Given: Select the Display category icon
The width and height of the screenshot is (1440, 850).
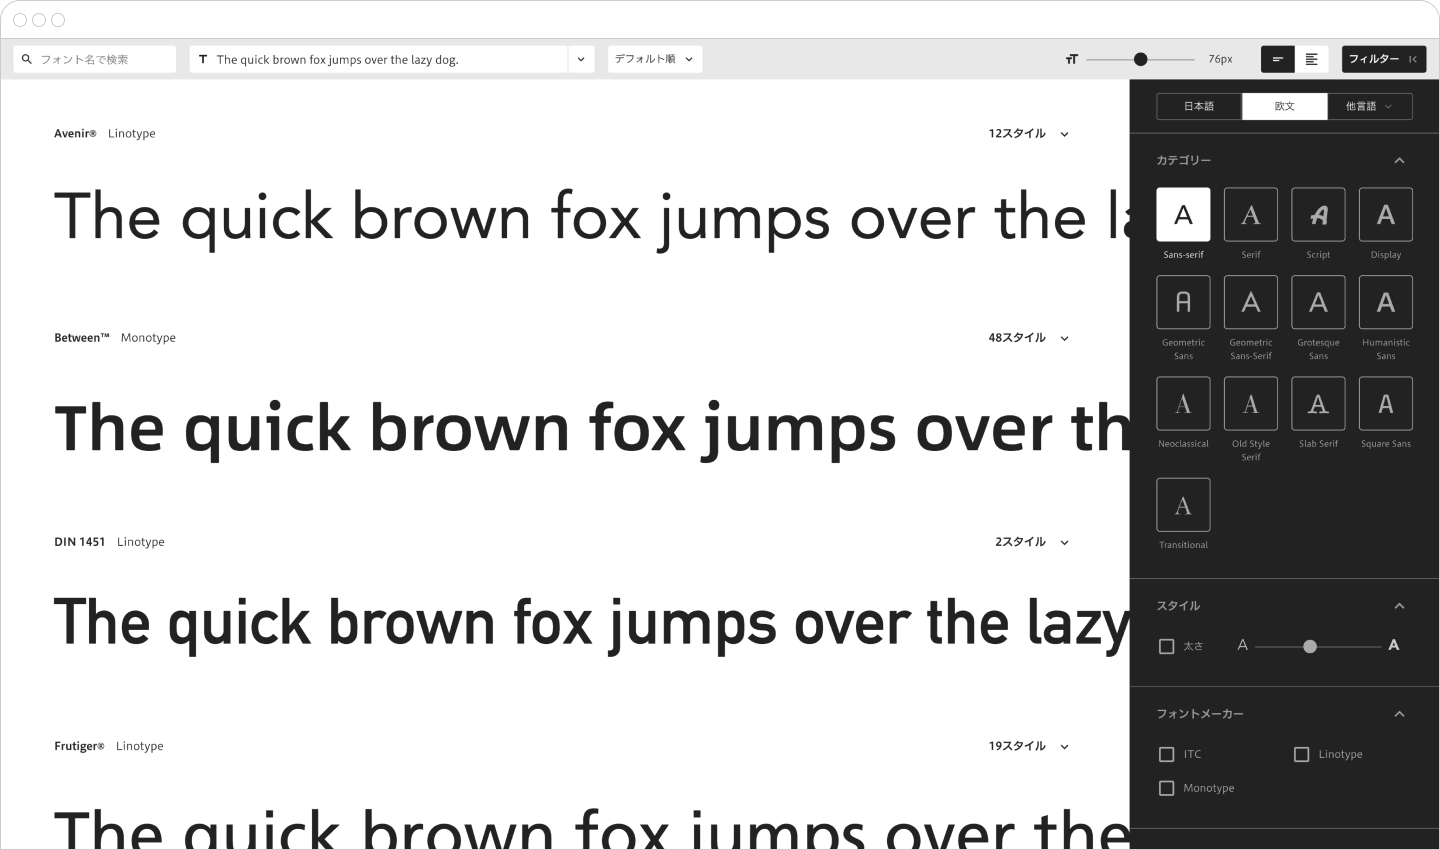Looking at the screenshot, I should [x=1386, y=214].
